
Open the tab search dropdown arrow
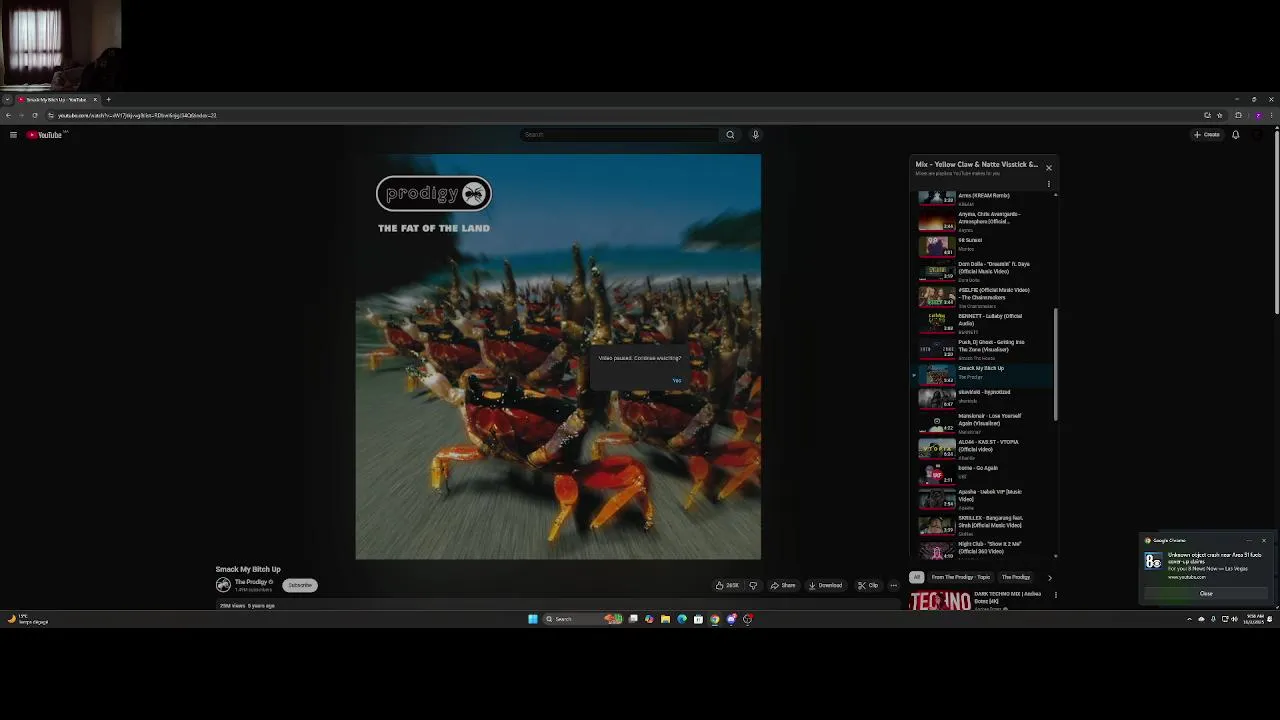(x=7, y=99)
